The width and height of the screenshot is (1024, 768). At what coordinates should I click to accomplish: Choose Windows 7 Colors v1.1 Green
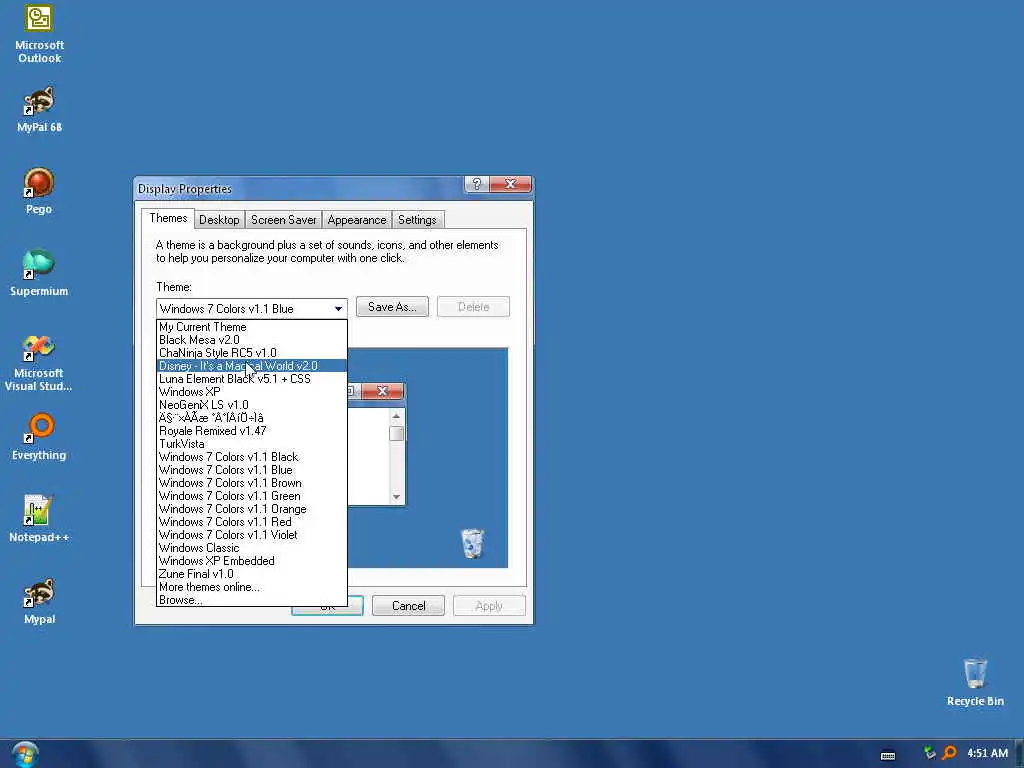(x=252, y=496)
